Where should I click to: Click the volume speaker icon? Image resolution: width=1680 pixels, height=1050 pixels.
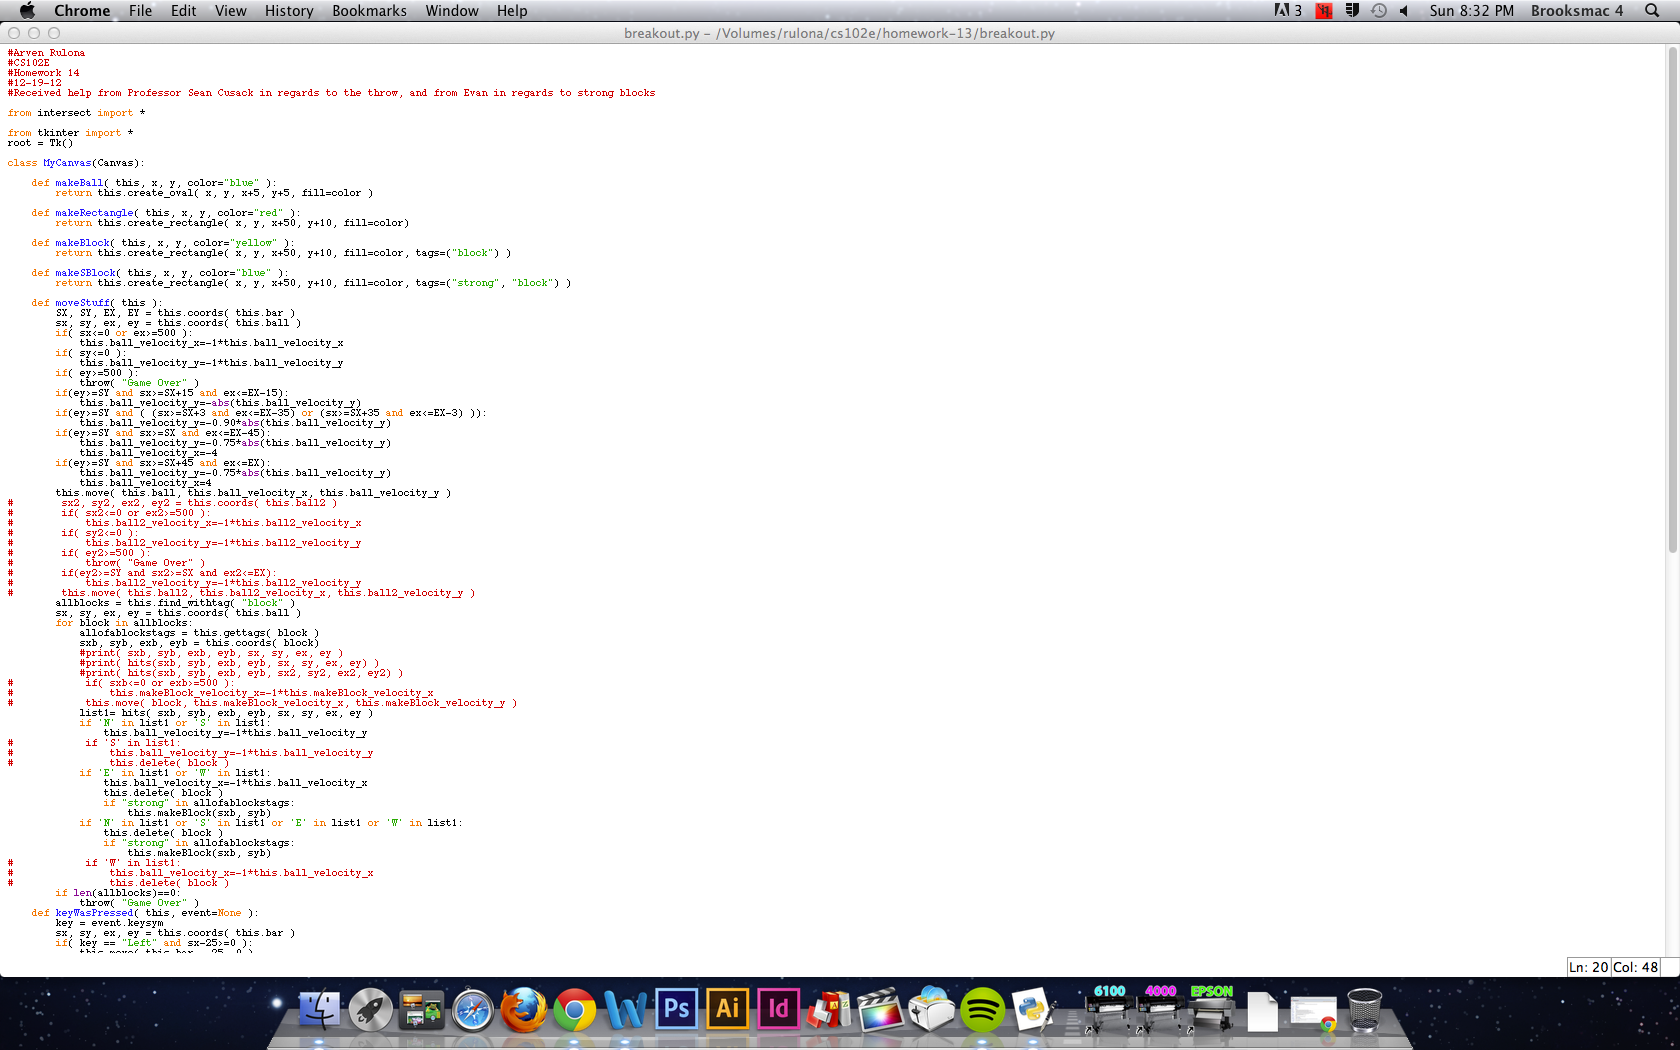(1403, 11)
